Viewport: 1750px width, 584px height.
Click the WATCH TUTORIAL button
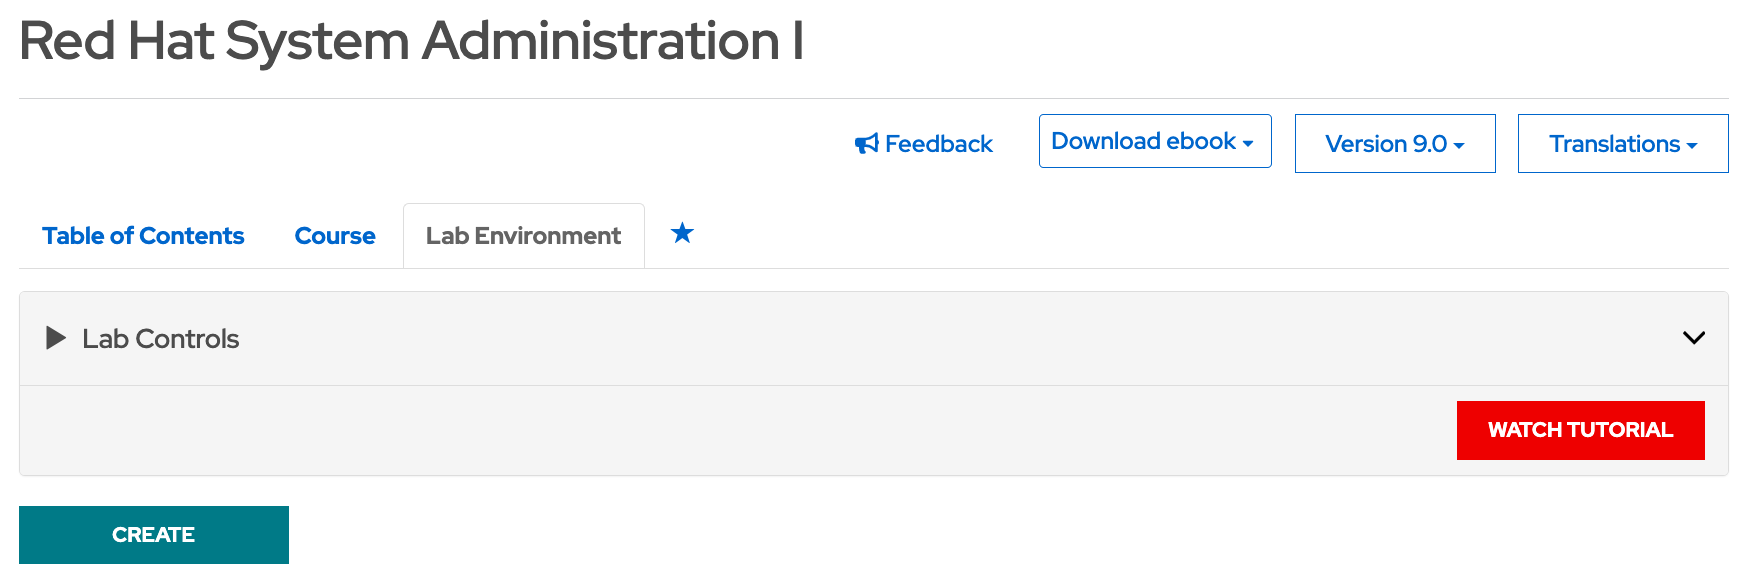(1580, 430)
